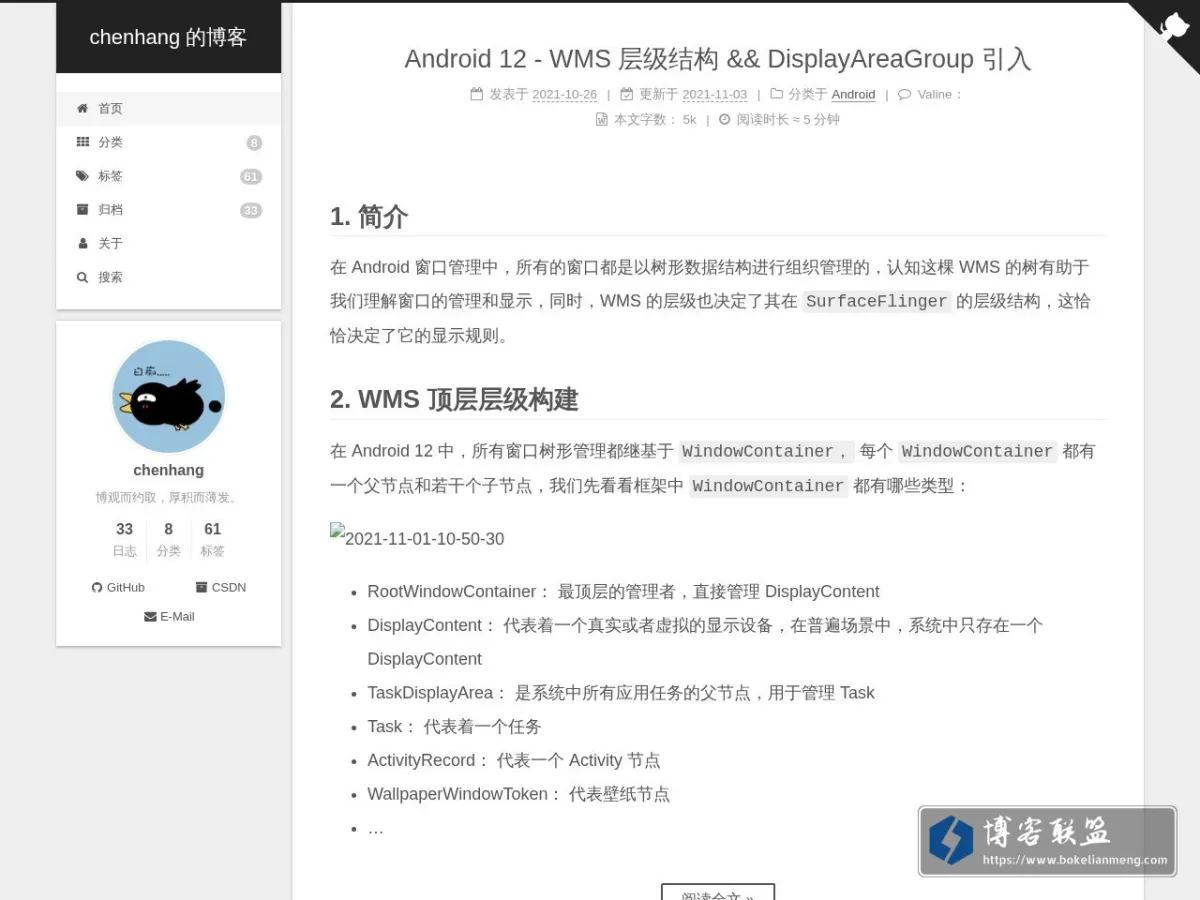Click the bullet text WallpaperWindowToken
This screenshot has height=900, width=1200.
pyautogui.click(x=457, y=794)
